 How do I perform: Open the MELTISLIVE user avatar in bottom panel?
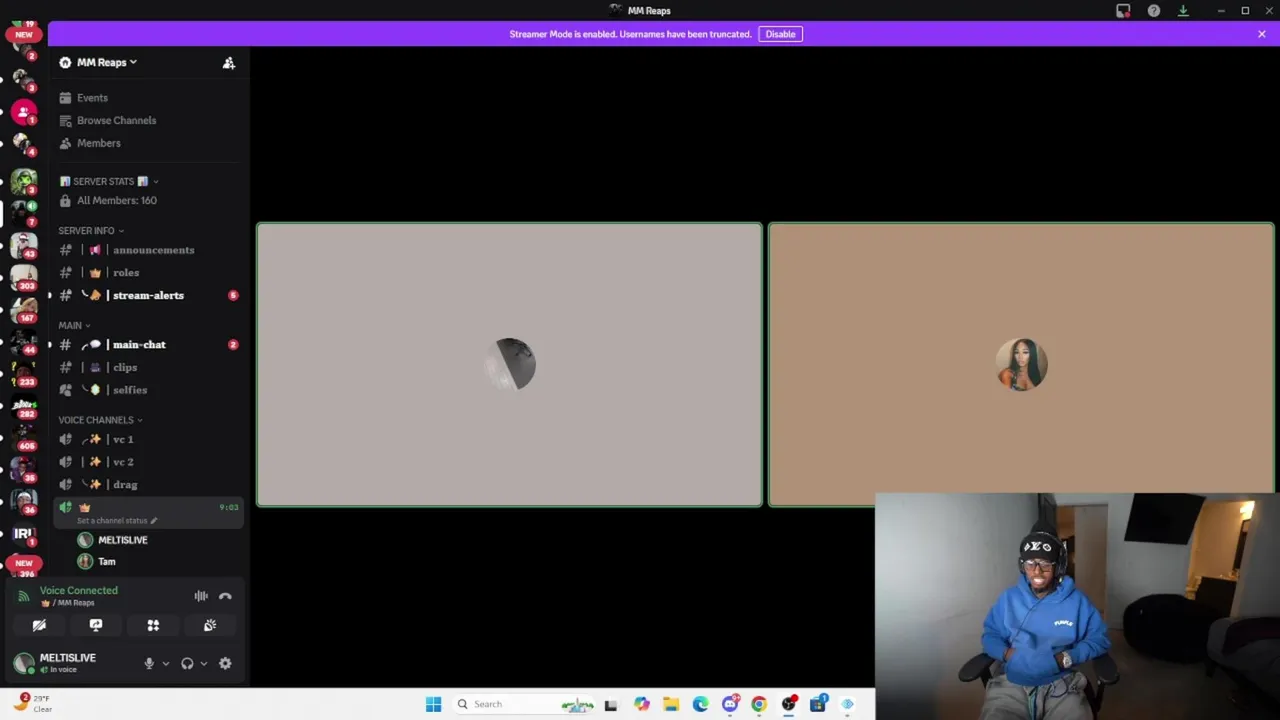[x=24, y=663]
